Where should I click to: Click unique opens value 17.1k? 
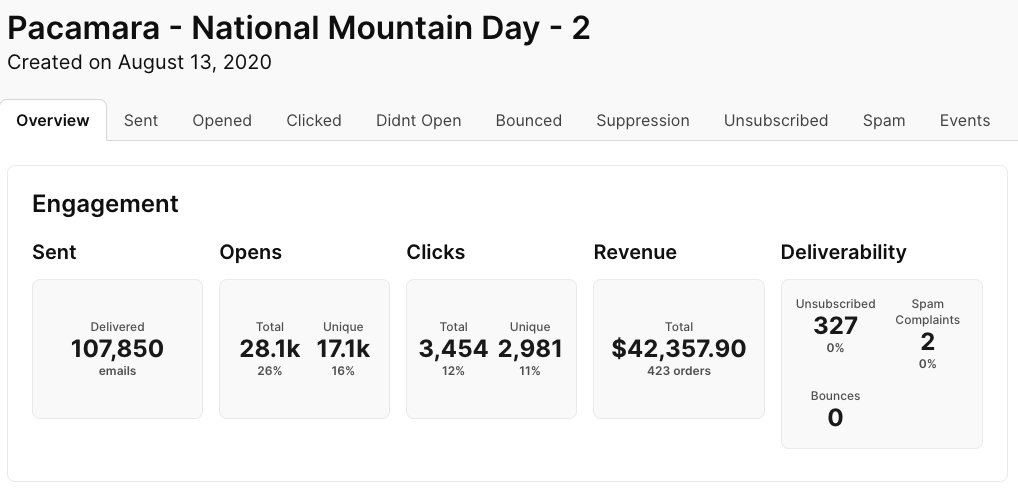pos(343,349)
